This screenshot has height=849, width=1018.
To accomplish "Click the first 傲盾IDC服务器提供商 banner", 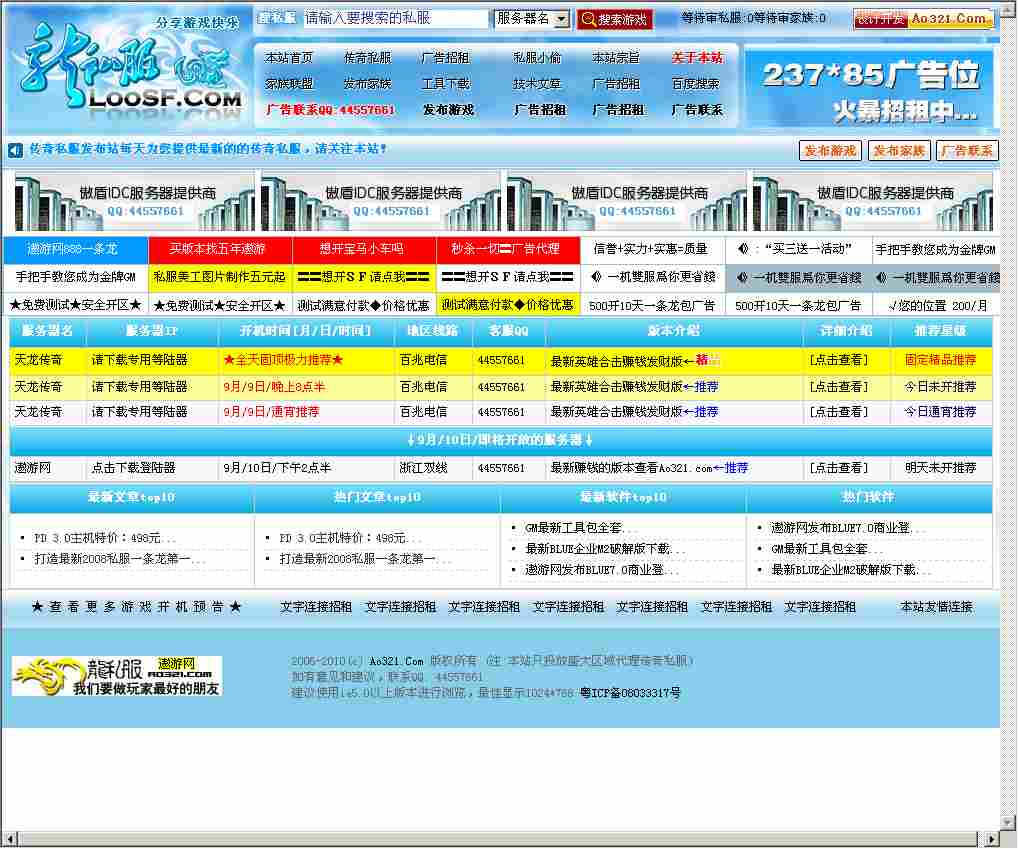I will coord(134,201).
